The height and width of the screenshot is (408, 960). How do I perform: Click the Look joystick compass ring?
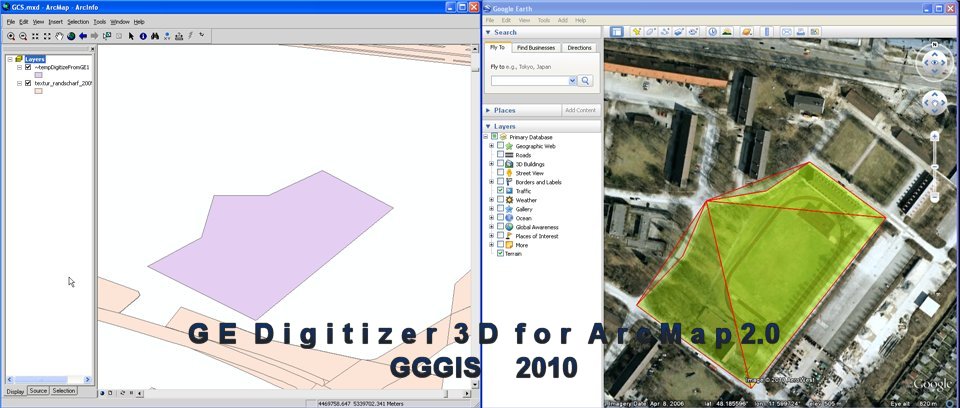(934, 62)
